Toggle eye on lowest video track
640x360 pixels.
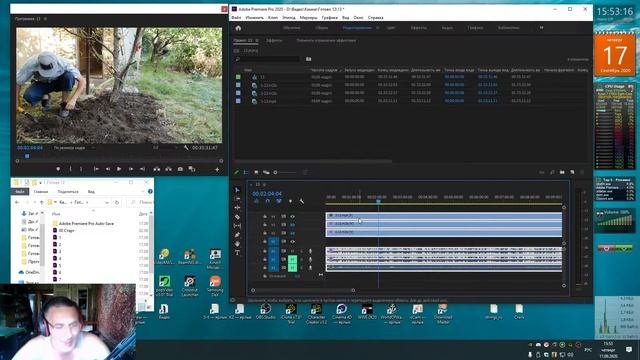[x=292, y=242]
